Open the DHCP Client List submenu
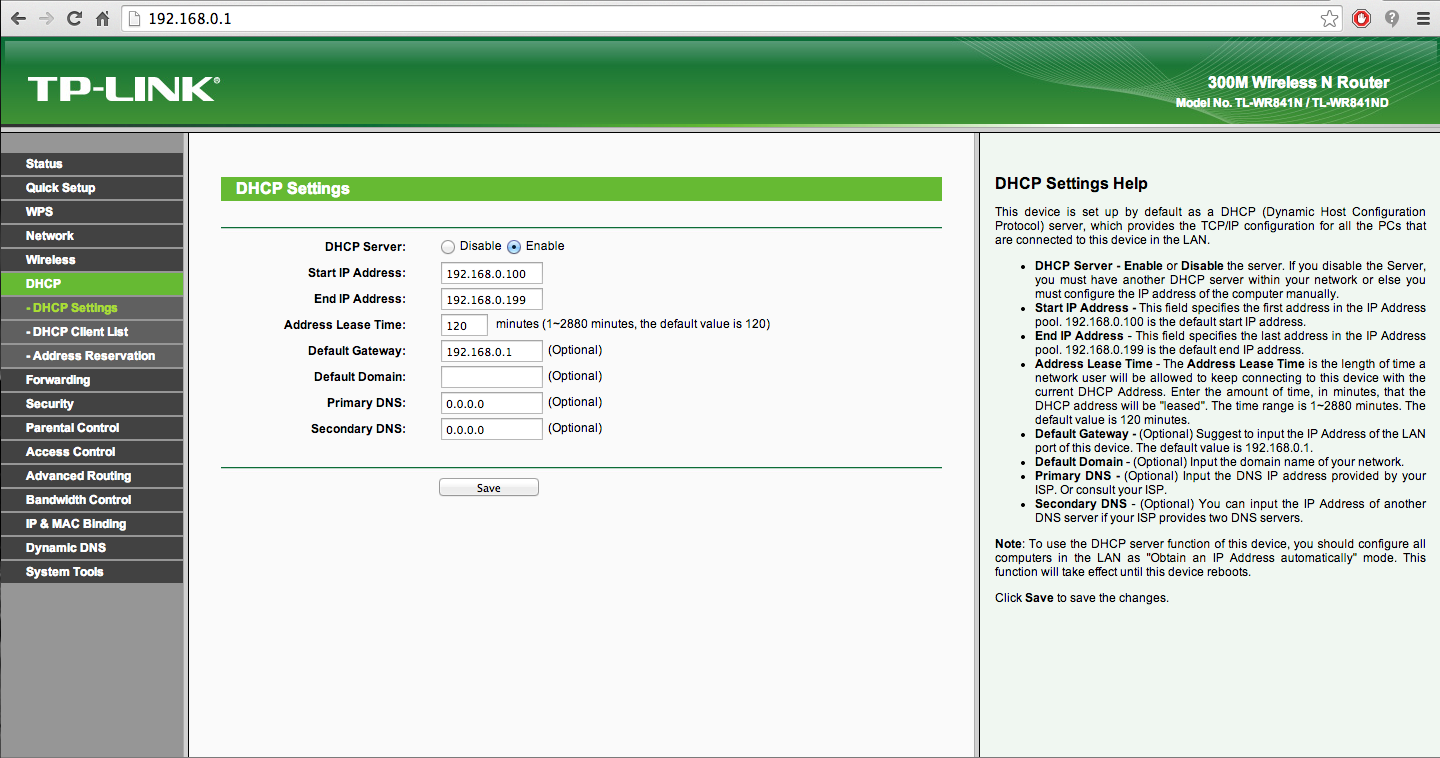The image size is (1440, 758). pos(92,332)
